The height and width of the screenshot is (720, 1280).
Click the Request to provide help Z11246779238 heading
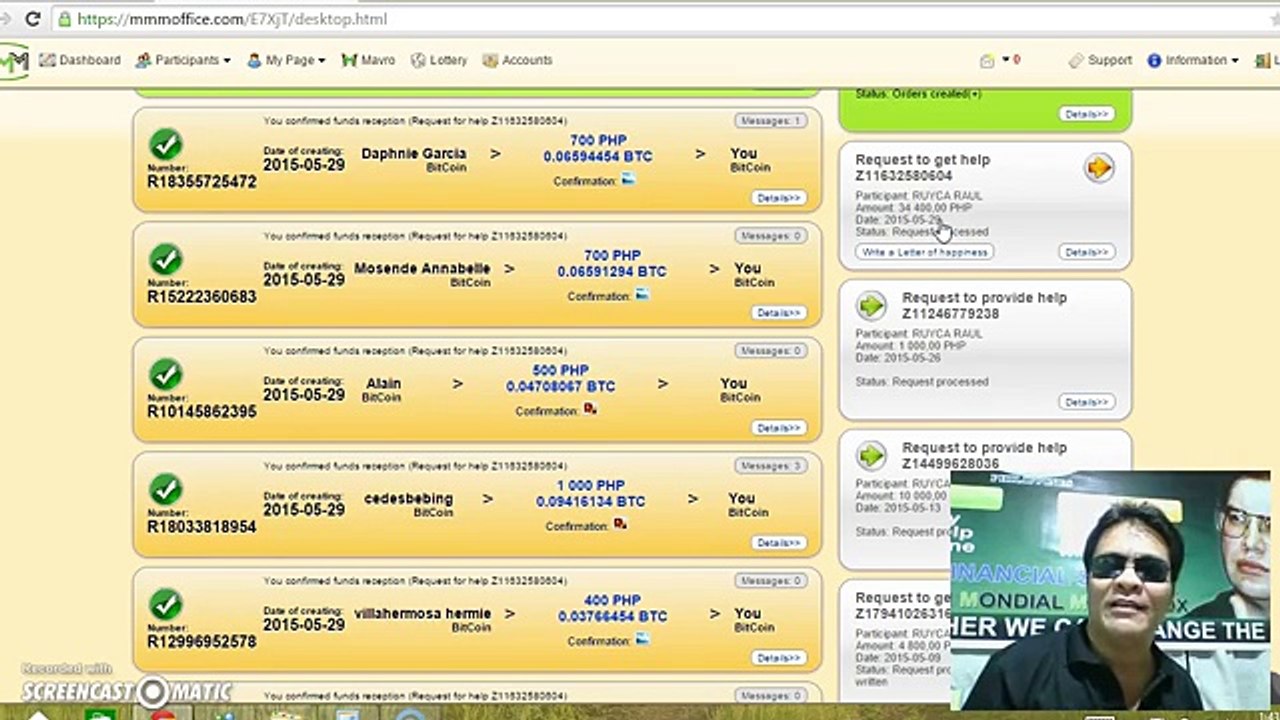pyautogui.click(x=984, y=306)
